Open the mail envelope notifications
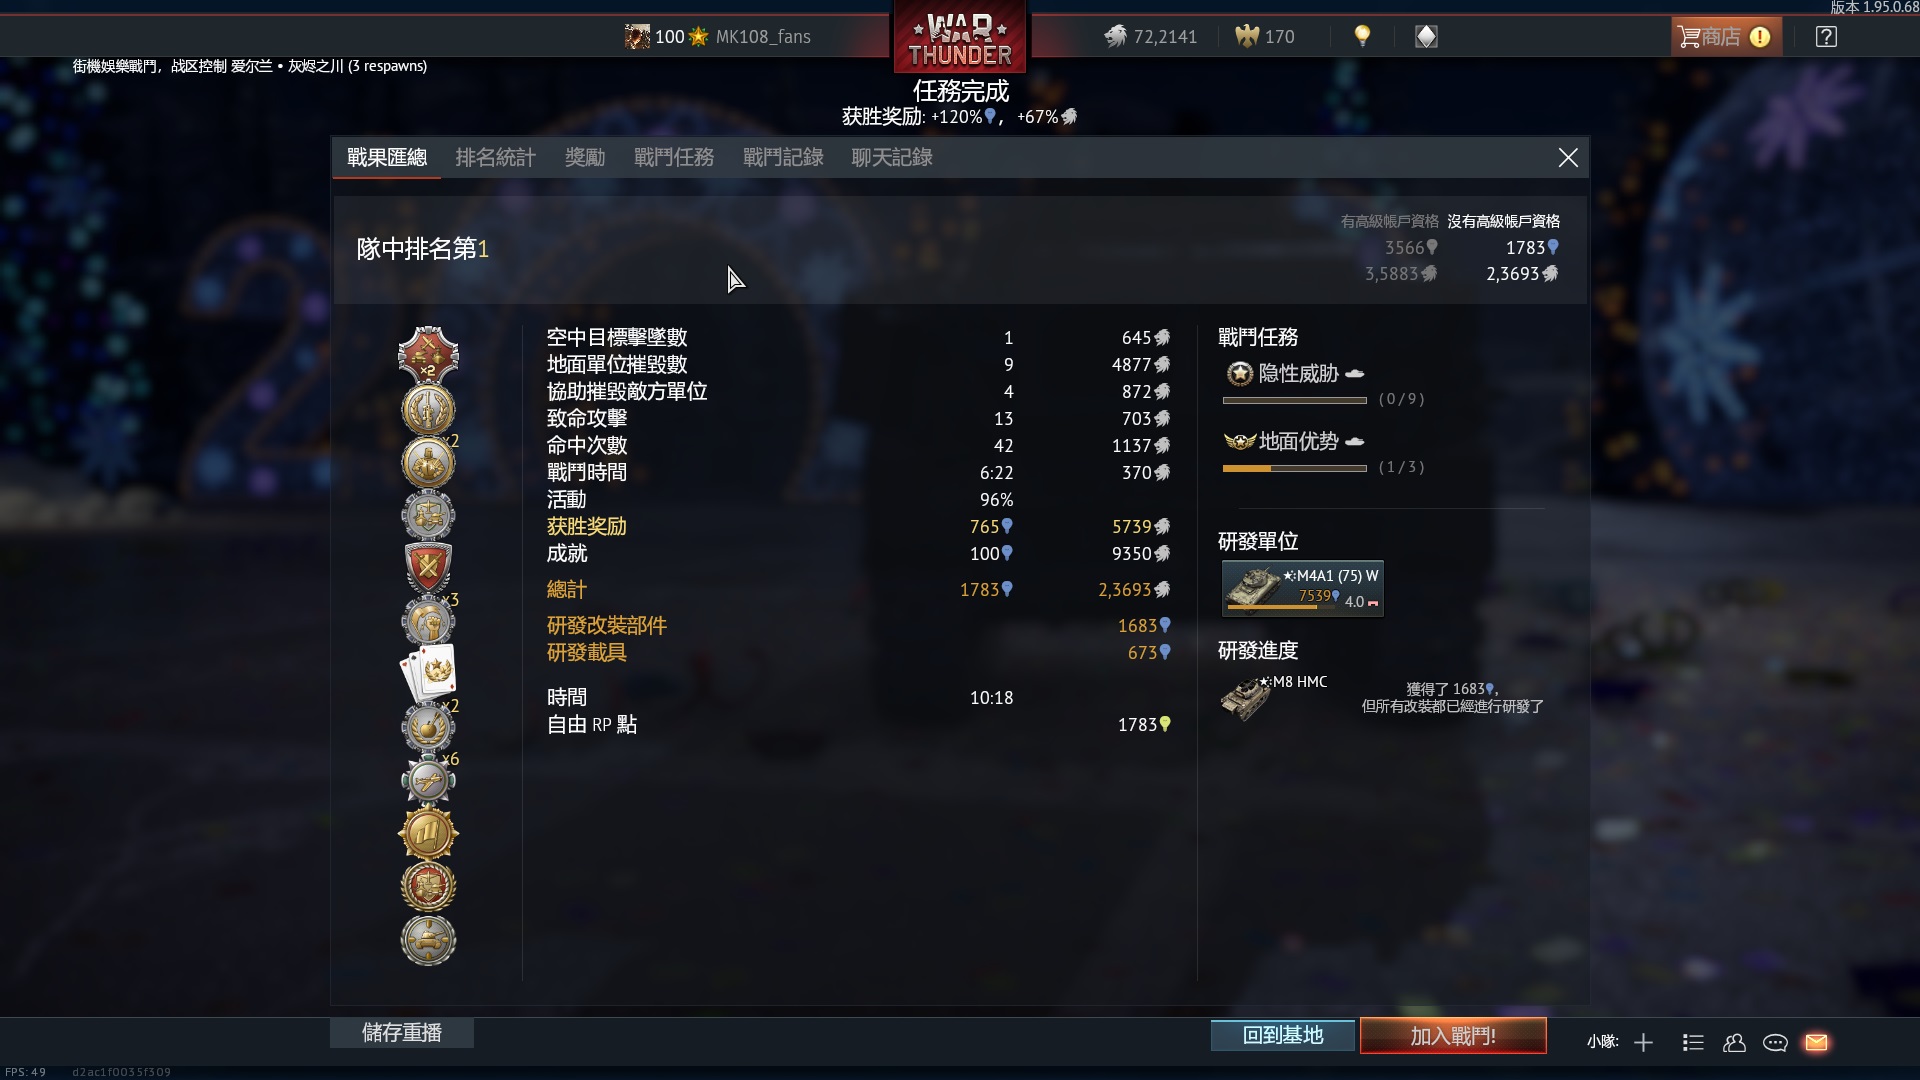 (1816, 1042)
